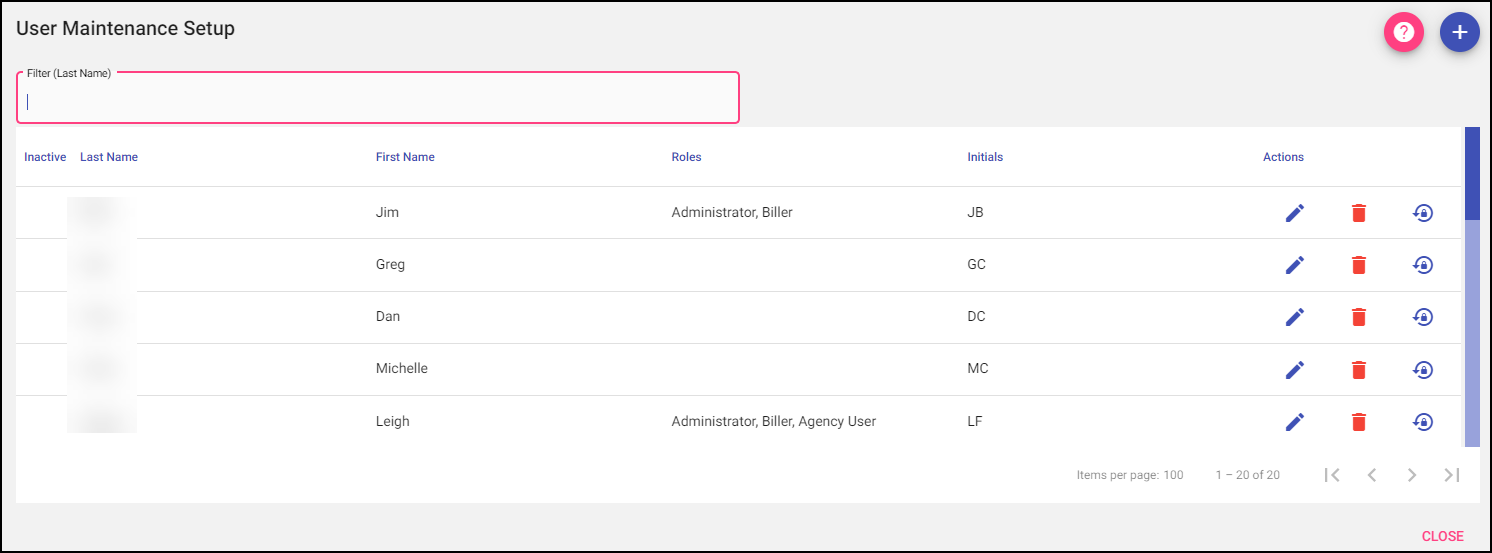Jump to the last page of users
The width and height of the screenshot is (1492, 553).
1452,475
